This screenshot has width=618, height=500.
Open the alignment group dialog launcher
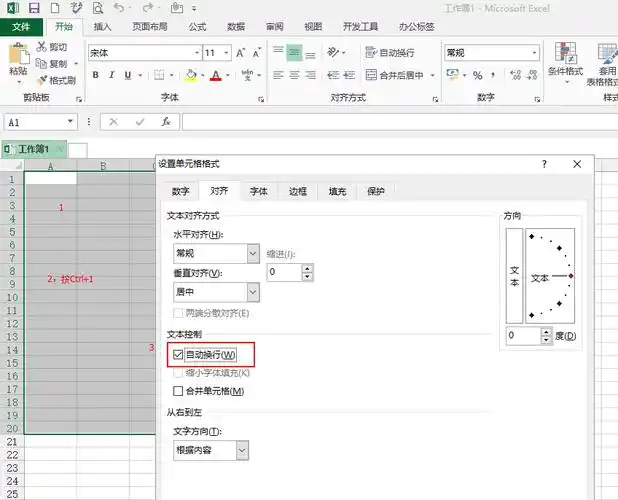pos(435,99)
